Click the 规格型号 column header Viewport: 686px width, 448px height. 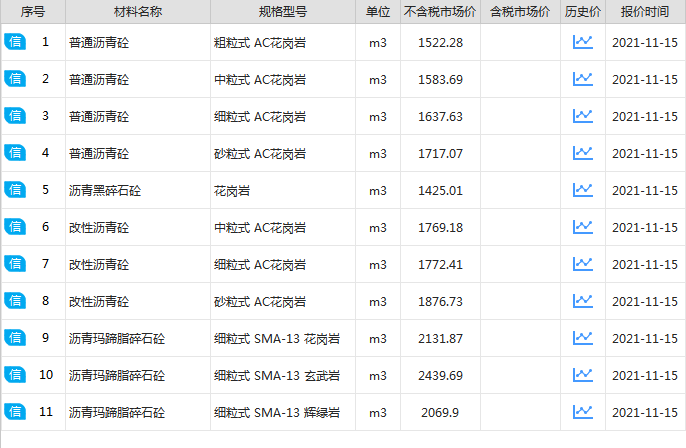[282, 12]
